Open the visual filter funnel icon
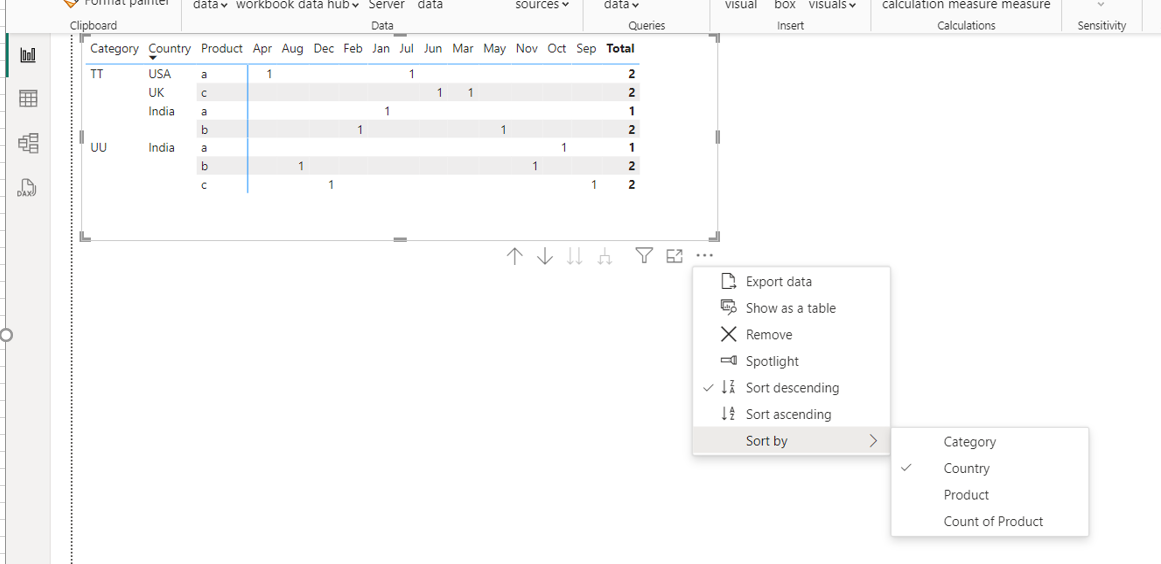The height and width of the screenshot is (564, 1161). (644, 256)
